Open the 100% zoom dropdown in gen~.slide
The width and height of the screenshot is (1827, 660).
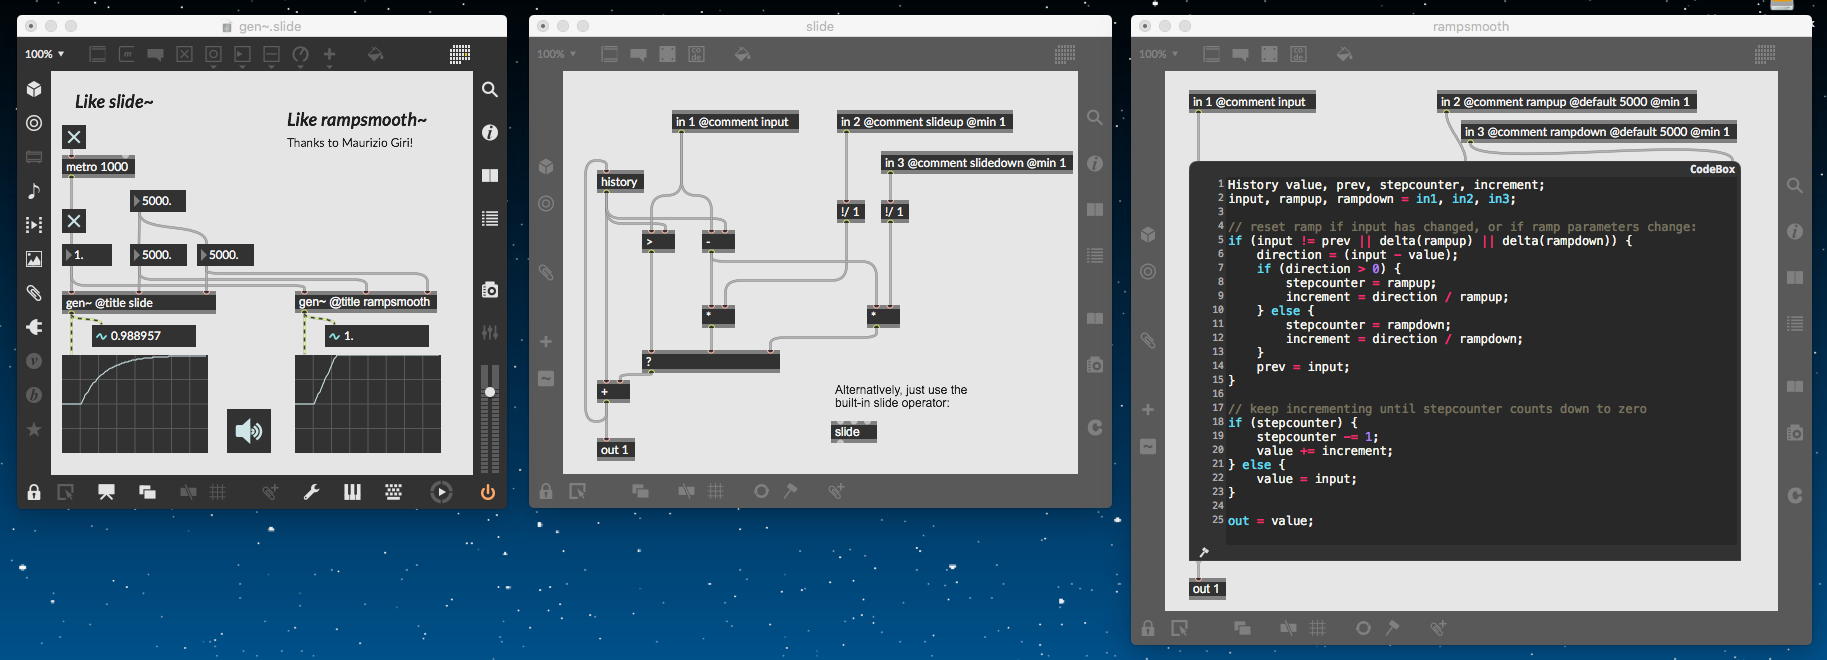[x=45, y=54]
